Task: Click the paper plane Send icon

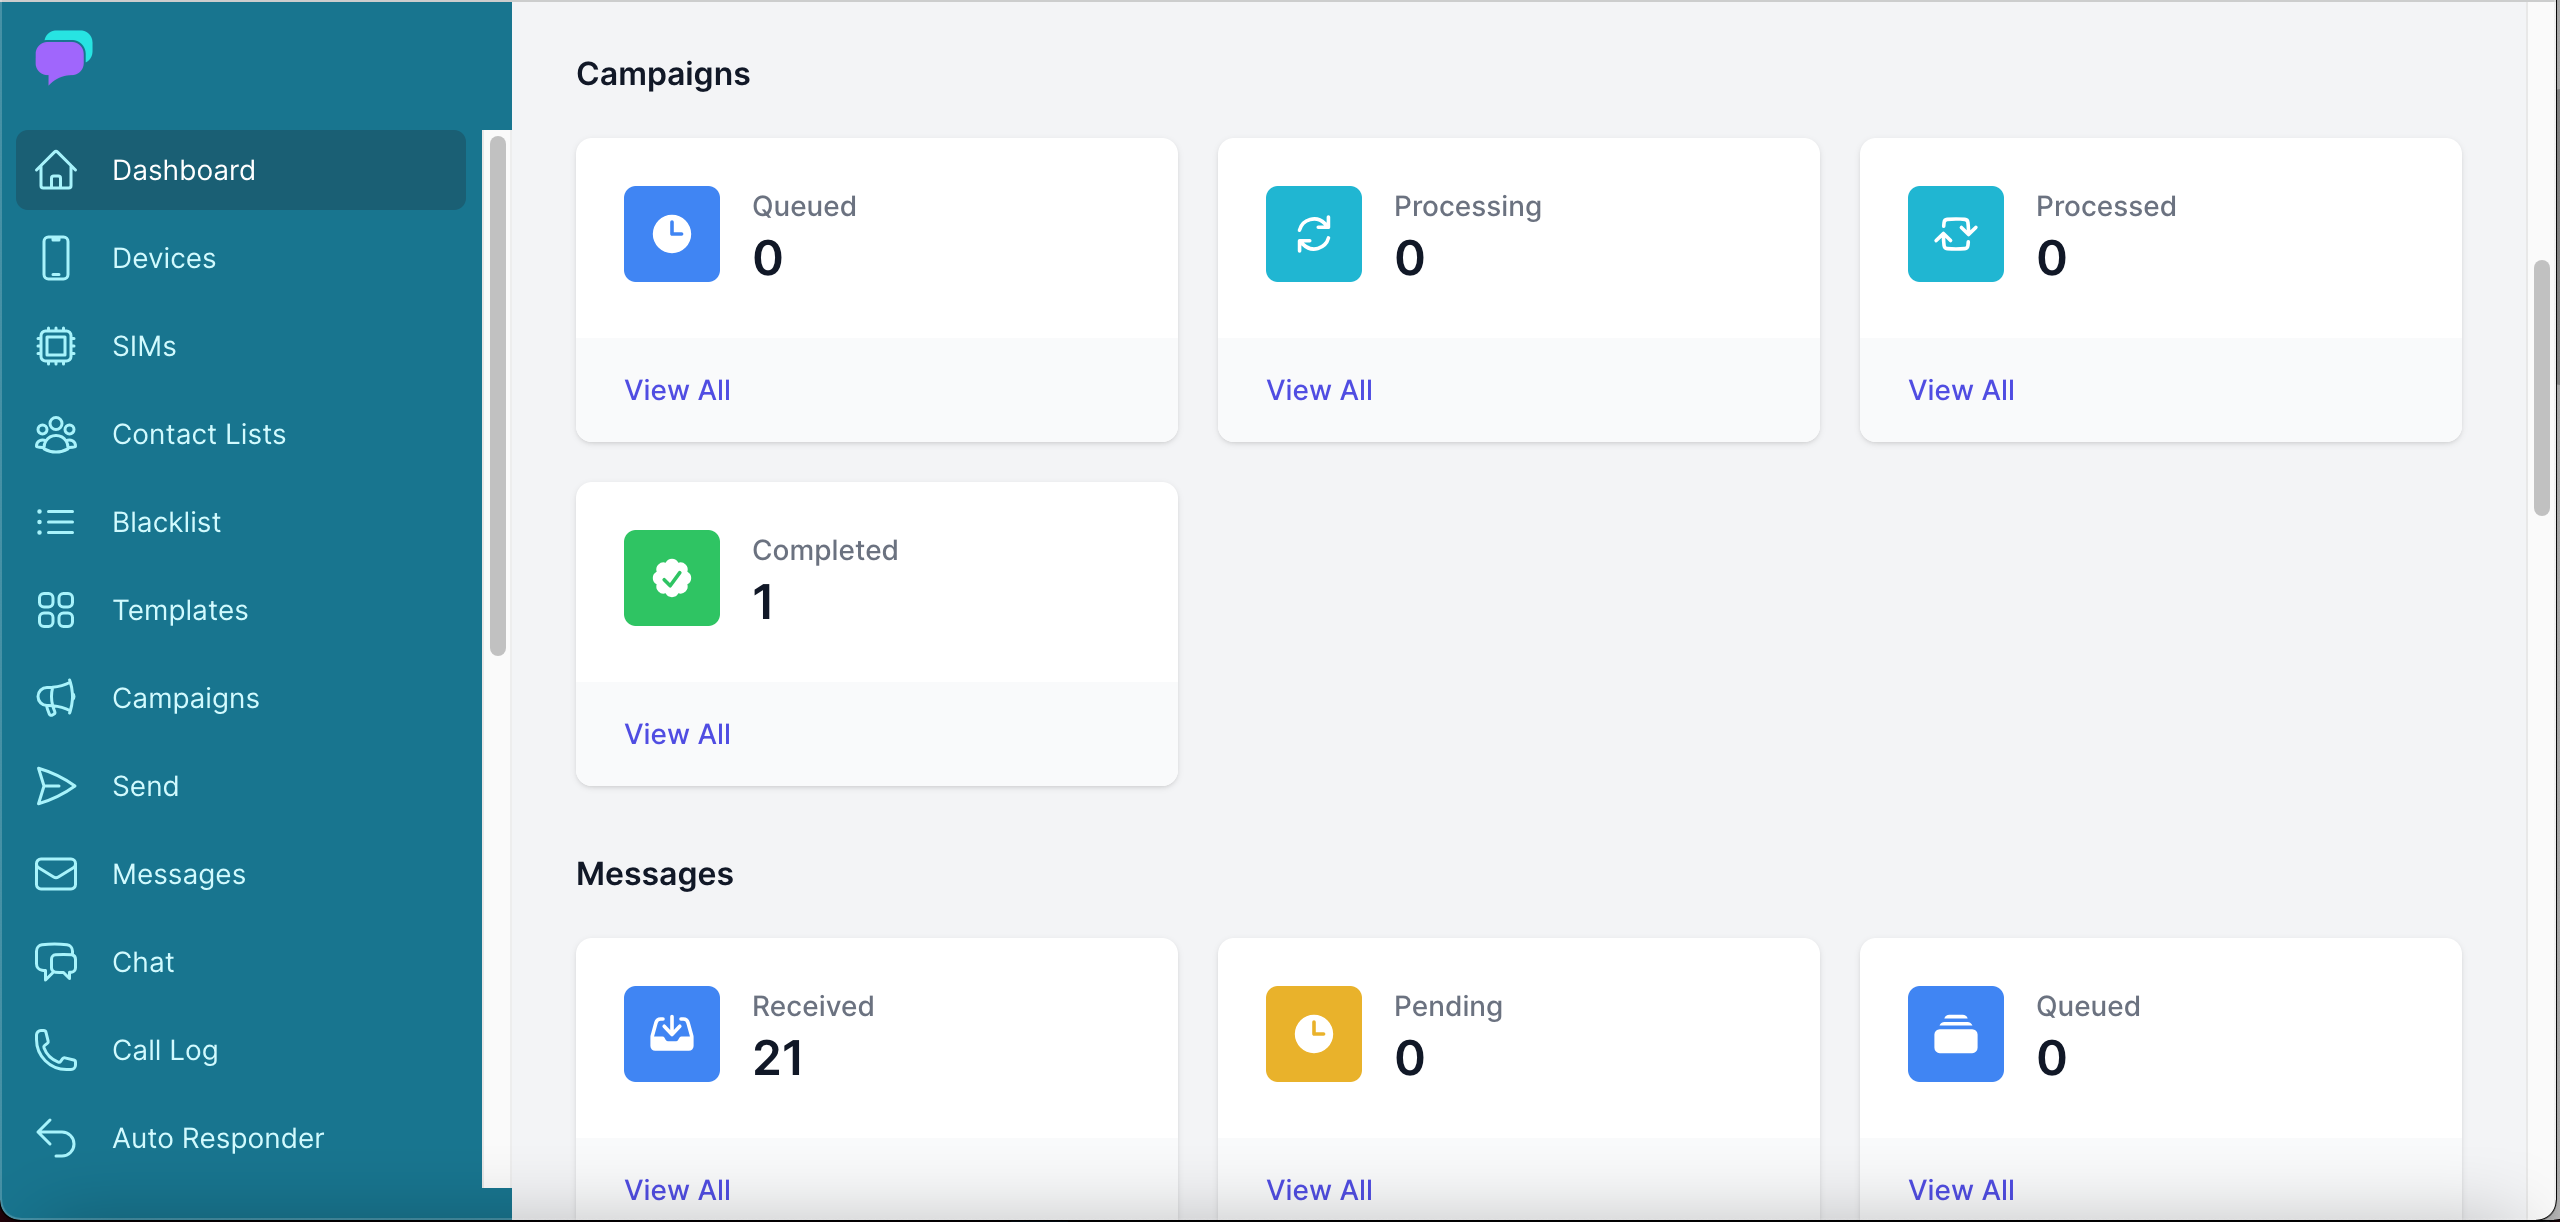Action: (57, 786)
